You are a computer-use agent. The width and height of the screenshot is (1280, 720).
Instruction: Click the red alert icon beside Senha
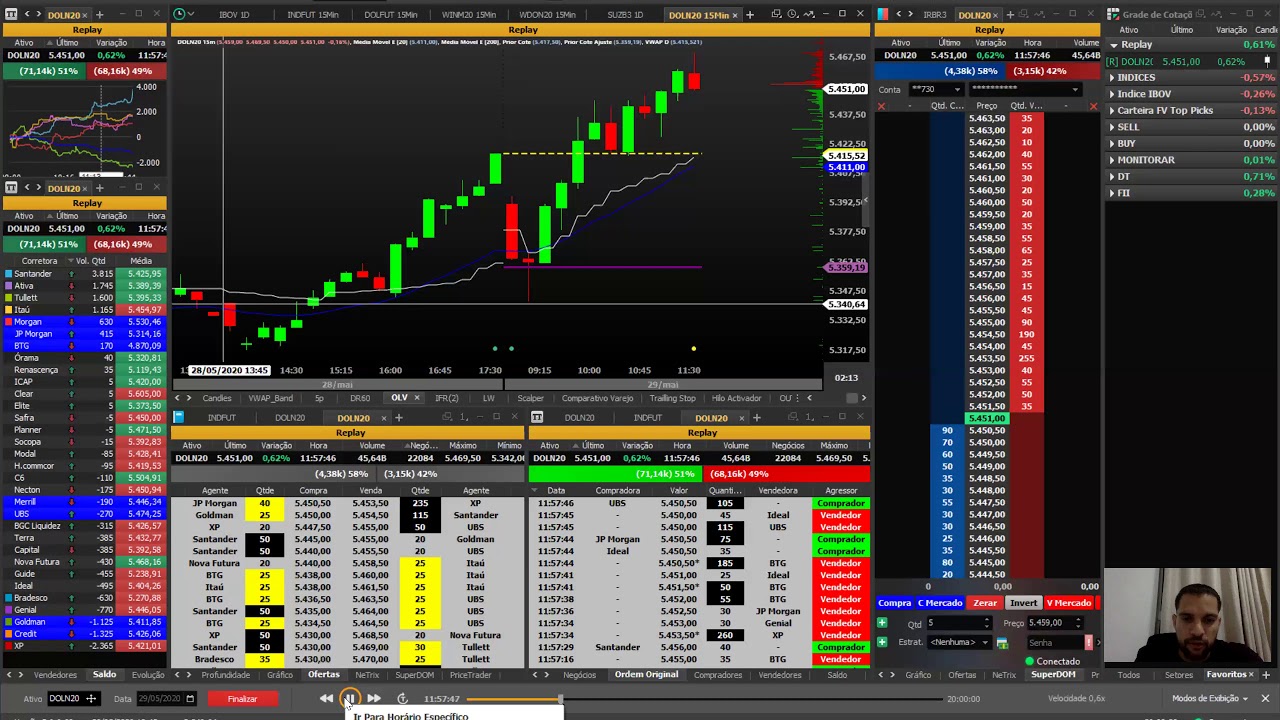[1088, 642]
